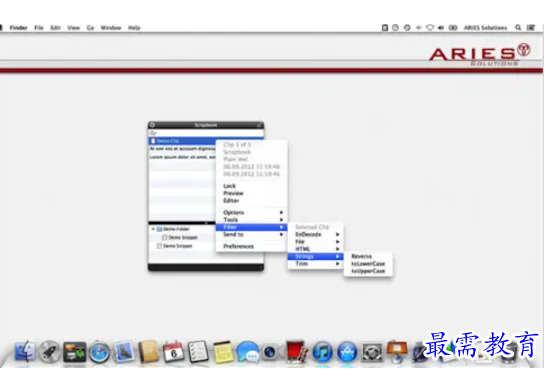Screen dimensions: 547x376
Task: Open the Window menu in menu bar
Action: click(x=111, y=28)
